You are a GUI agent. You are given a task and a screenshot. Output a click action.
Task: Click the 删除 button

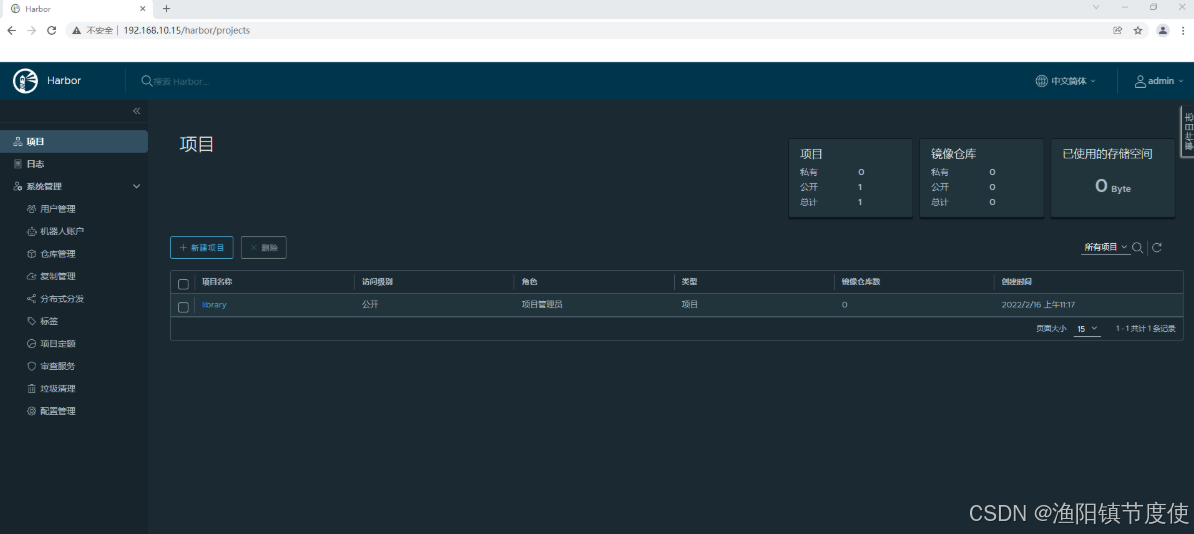263,248
